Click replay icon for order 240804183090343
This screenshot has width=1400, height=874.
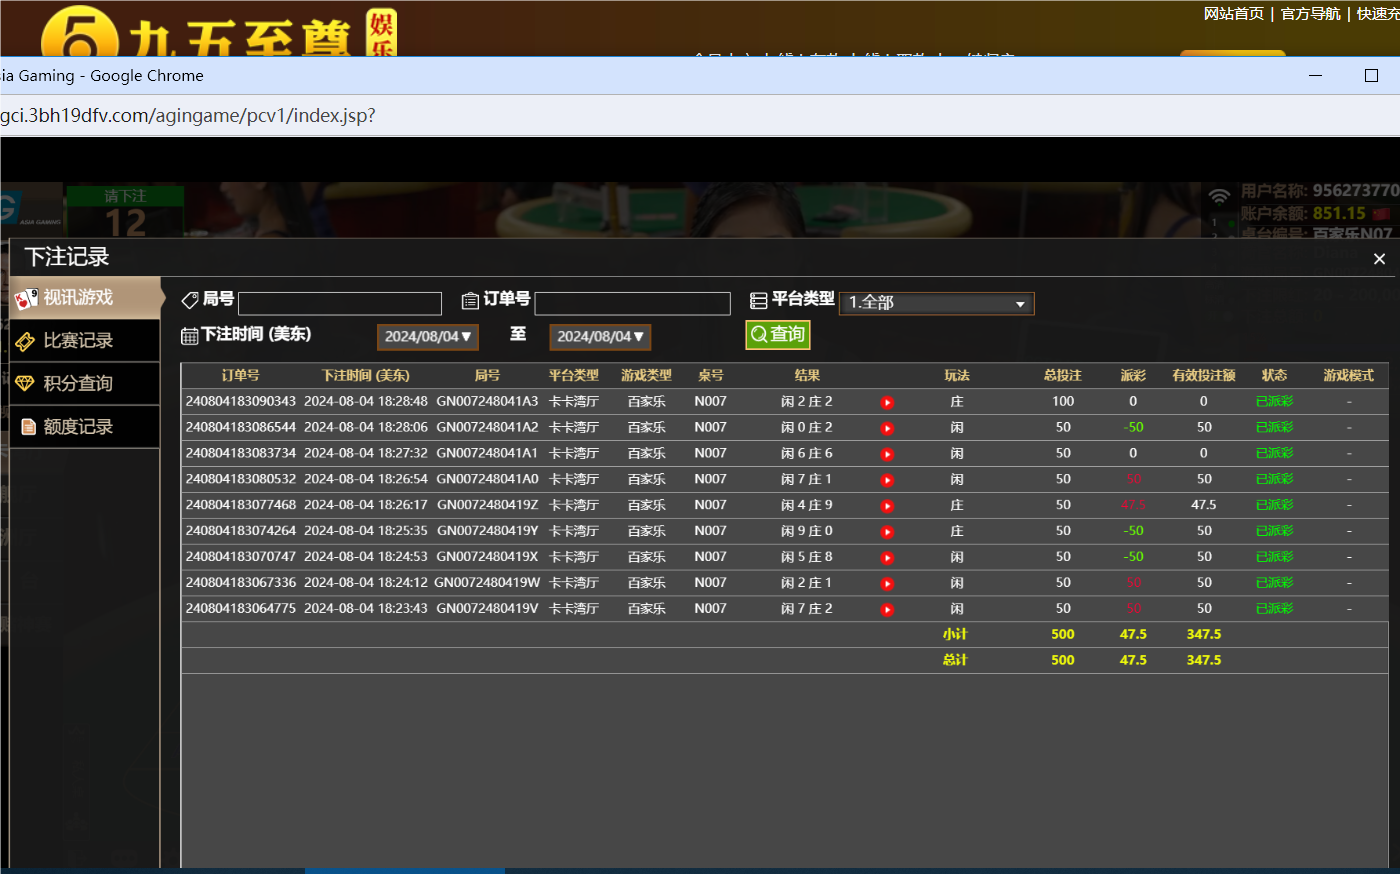click(887, 402)
